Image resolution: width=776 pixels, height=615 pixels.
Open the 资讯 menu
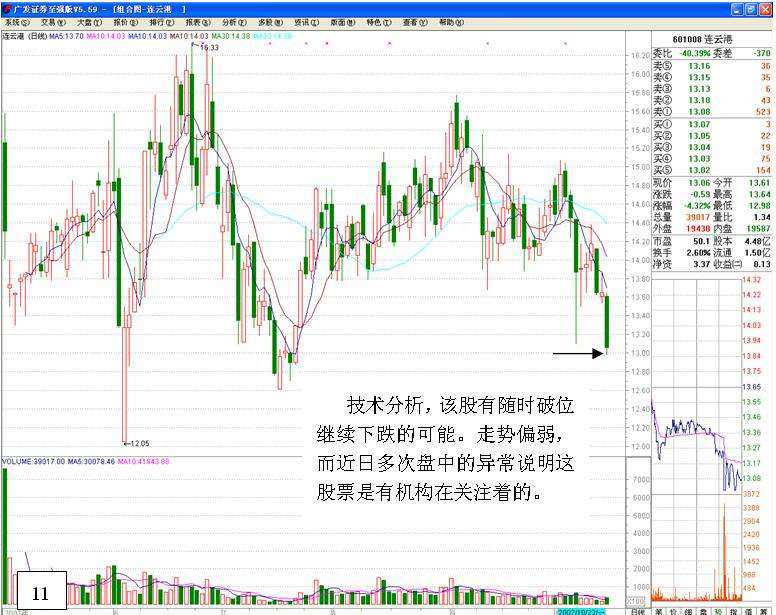point(306,22)
